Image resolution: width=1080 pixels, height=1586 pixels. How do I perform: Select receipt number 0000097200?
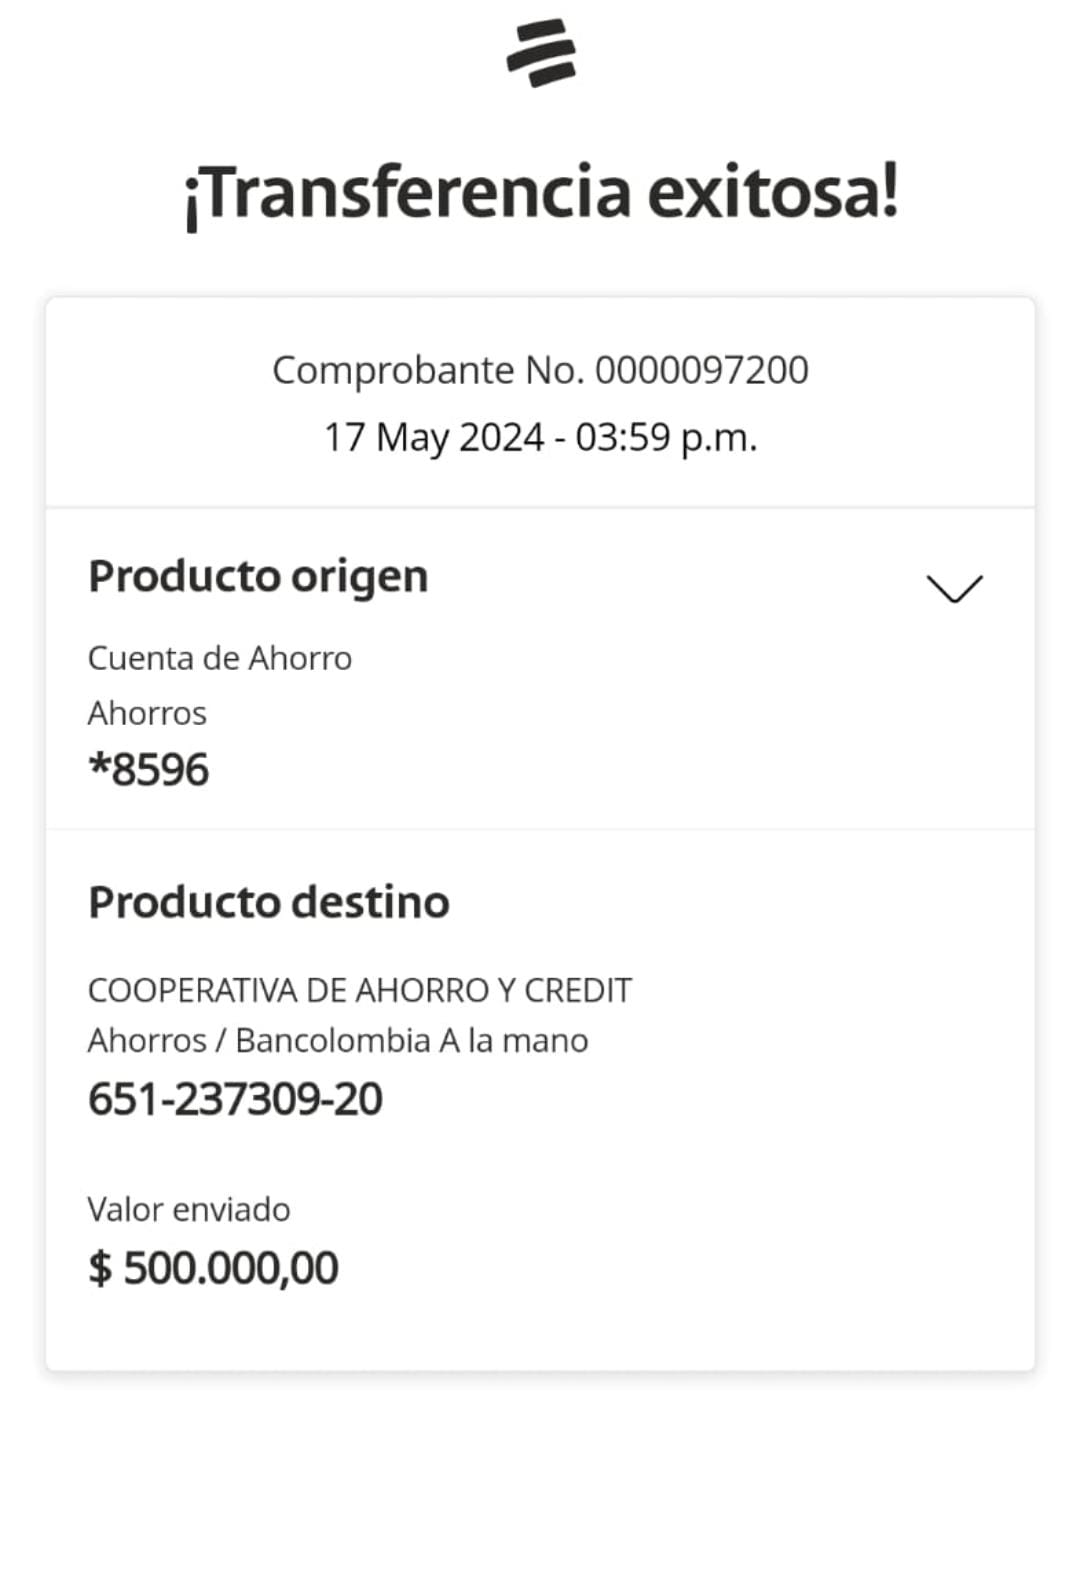701,370
